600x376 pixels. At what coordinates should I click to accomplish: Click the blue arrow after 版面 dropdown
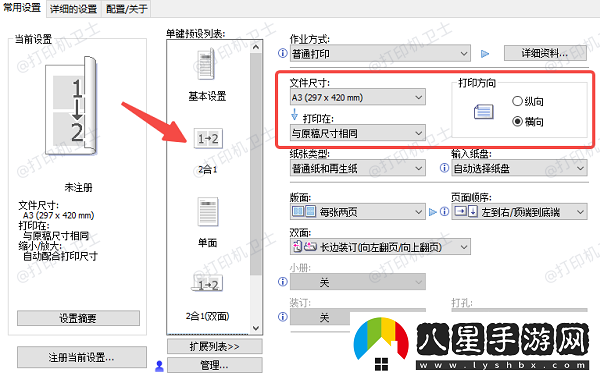(432, 212)
